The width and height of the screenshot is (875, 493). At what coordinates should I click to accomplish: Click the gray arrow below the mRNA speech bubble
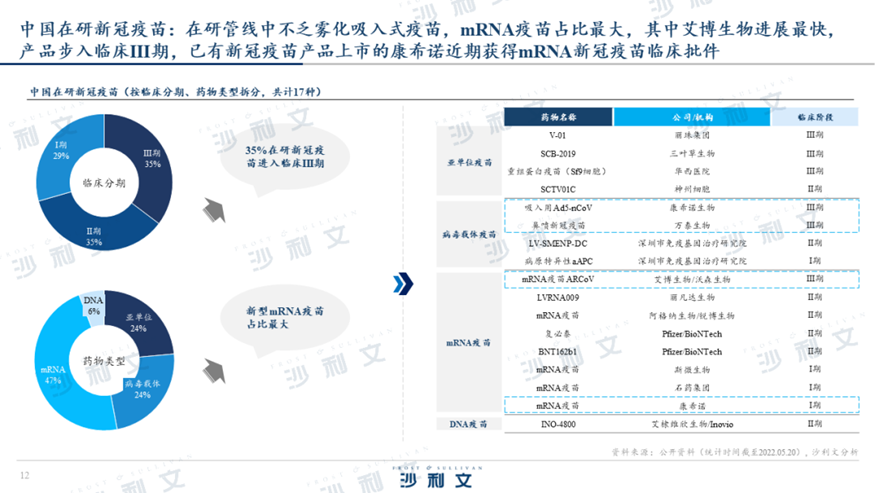[214, 371]
